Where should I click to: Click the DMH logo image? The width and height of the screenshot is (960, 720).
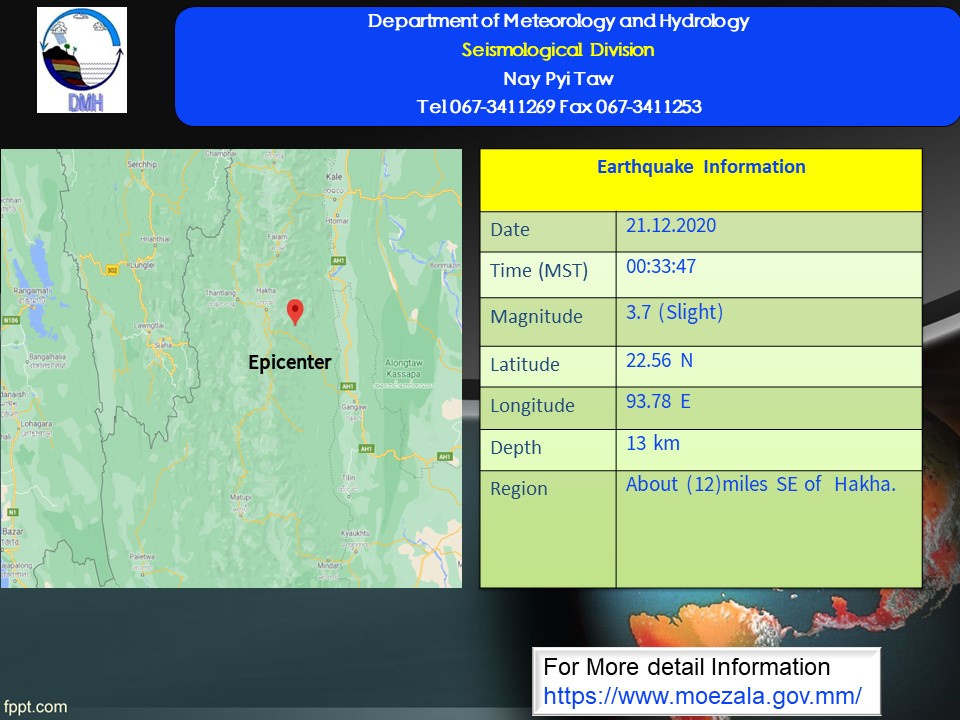[82, 60]
